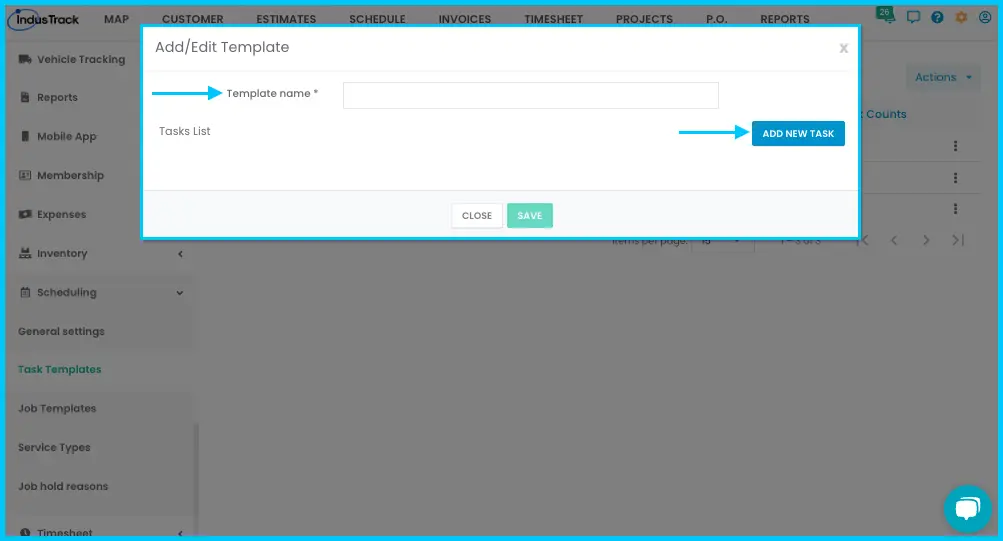Go to the next page arrow

pos(926,240)
